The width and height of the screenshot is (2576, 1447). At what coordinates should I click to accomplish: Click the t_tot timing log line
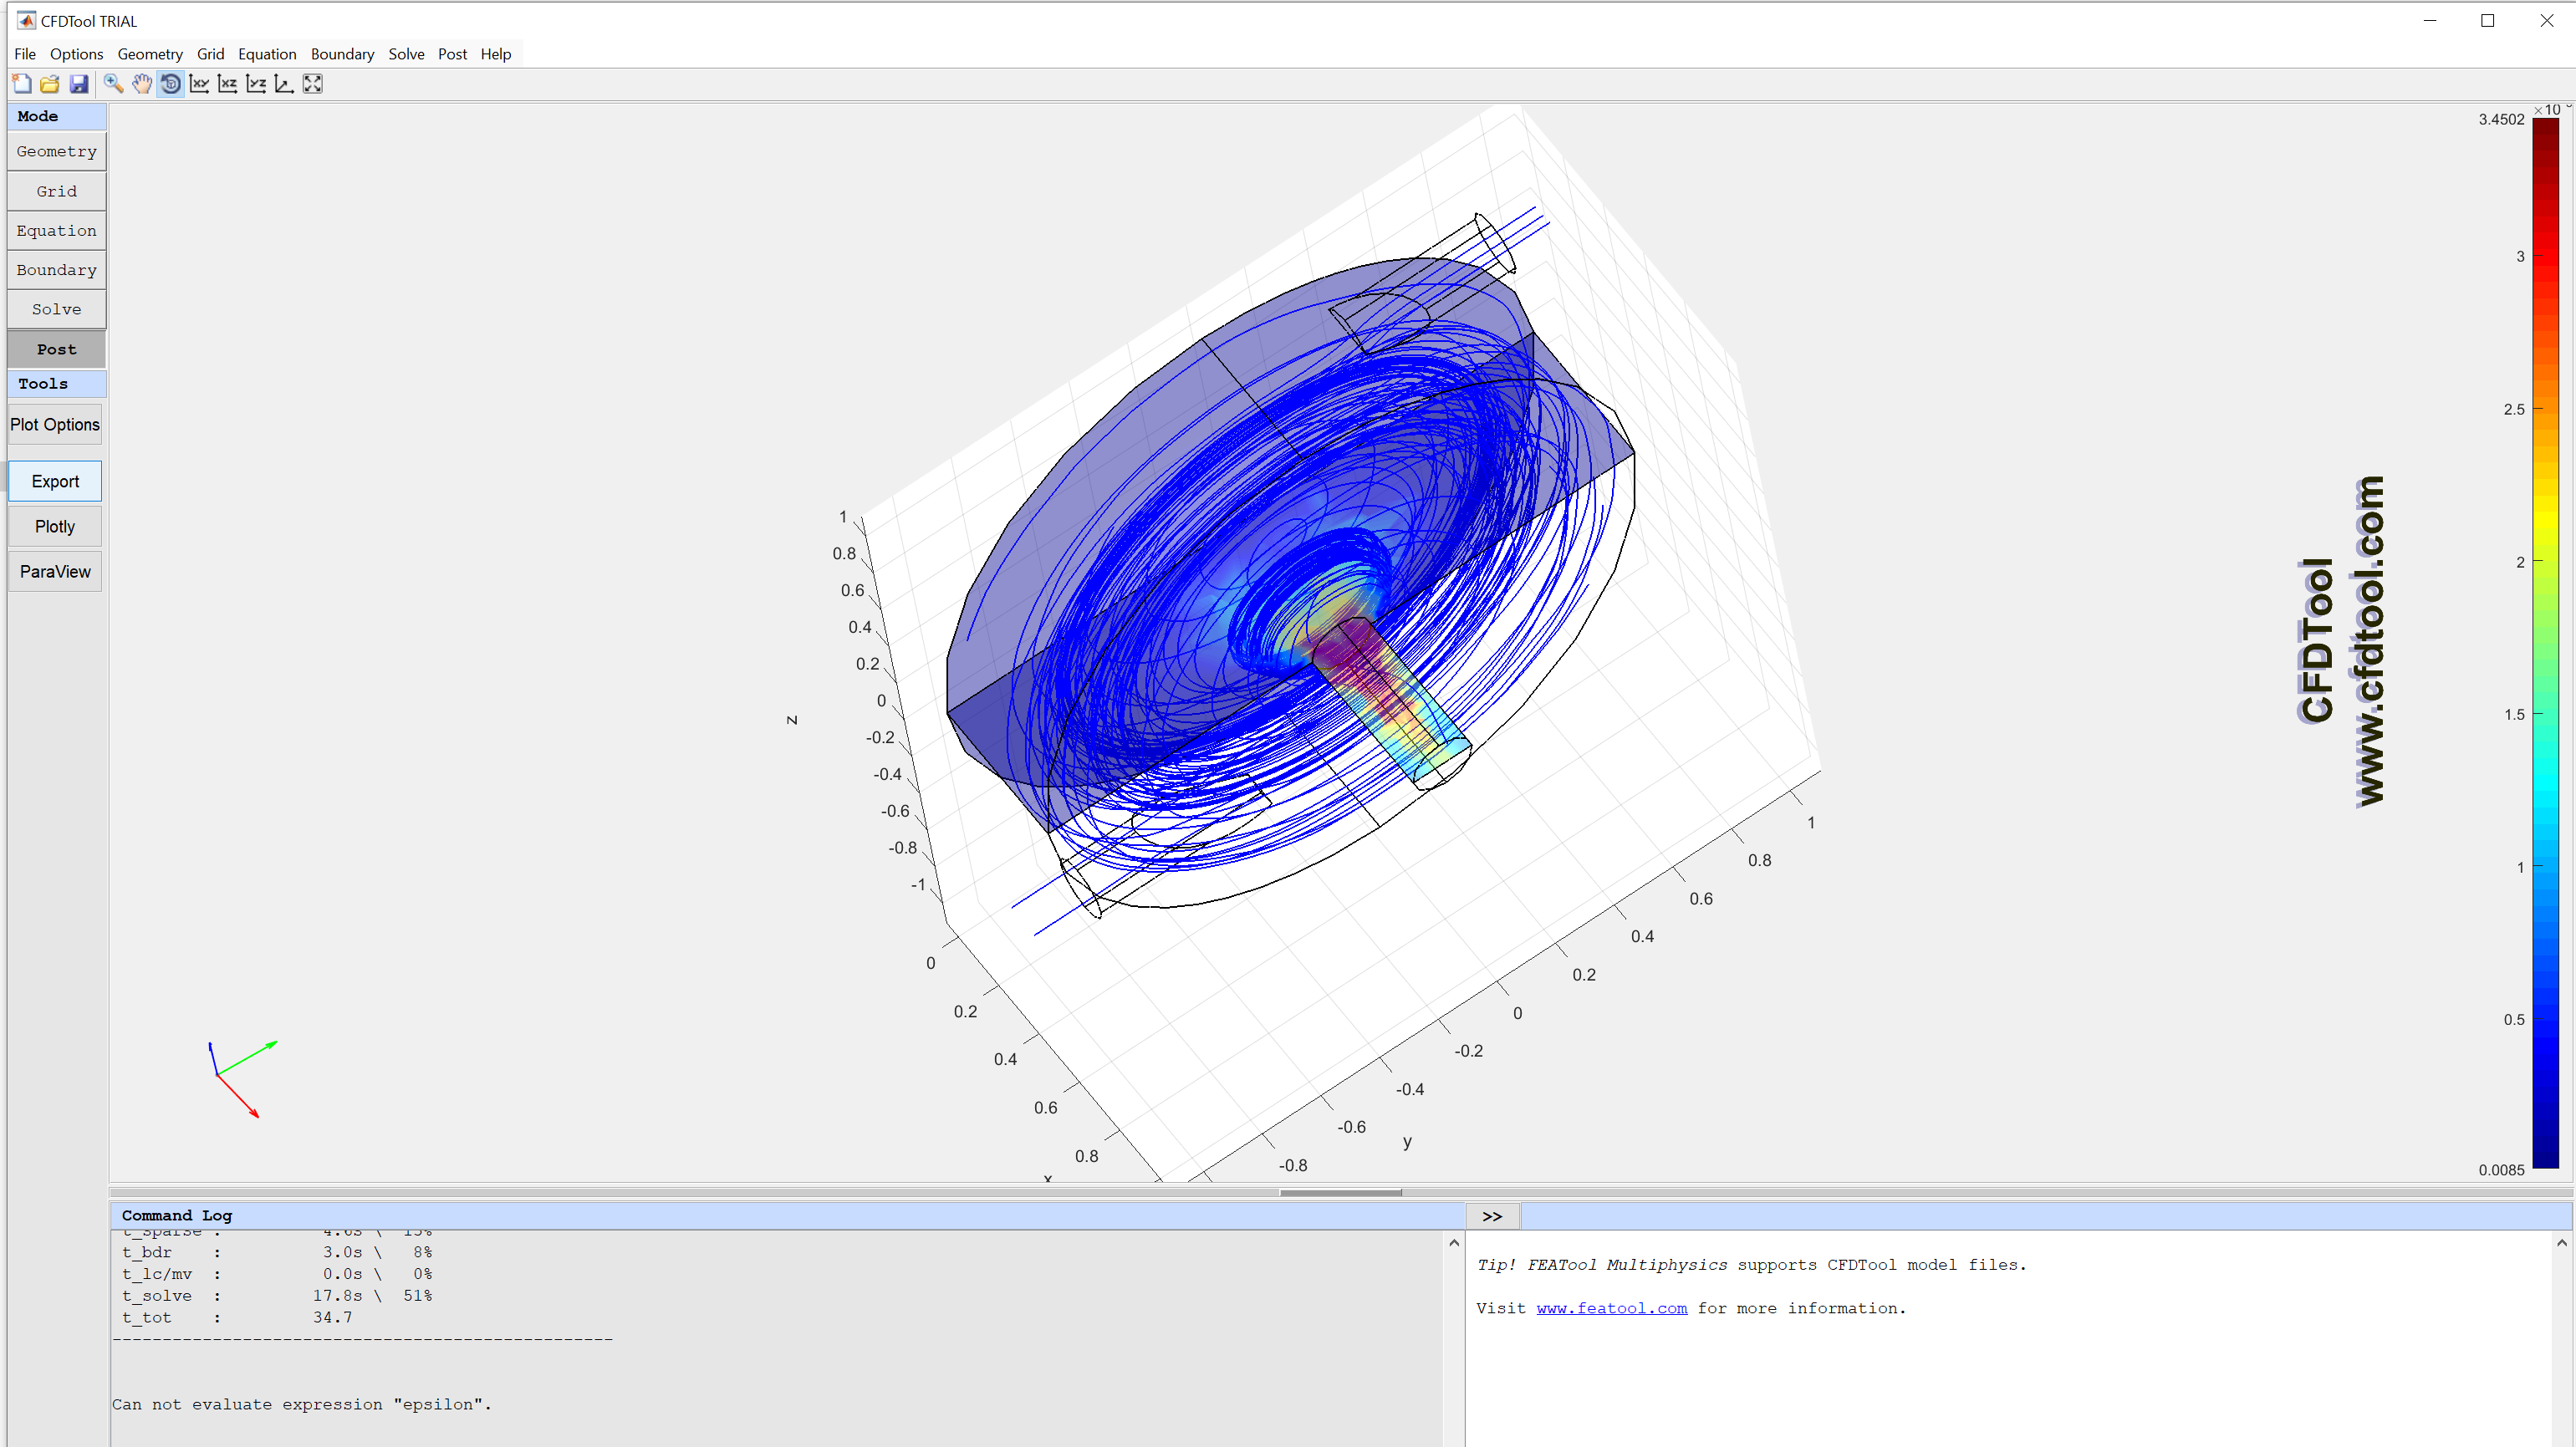(237, 1317)
